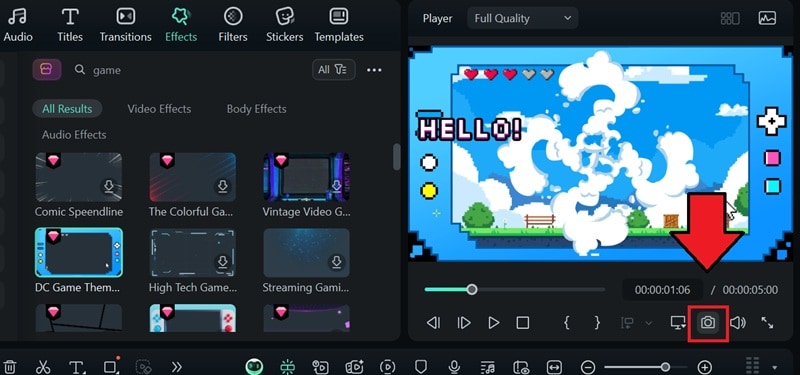Download the Vintage Video G... effect

tap(336, 186)
